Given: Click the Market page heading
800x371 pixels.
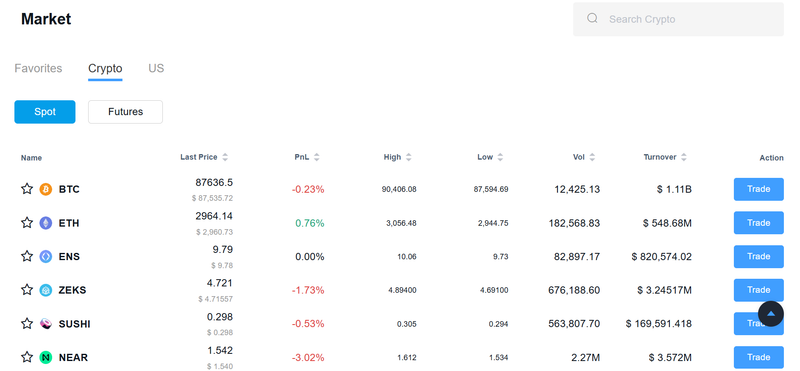Looking at the screenshot, I should pyautogui.click(x=46, y=19).
